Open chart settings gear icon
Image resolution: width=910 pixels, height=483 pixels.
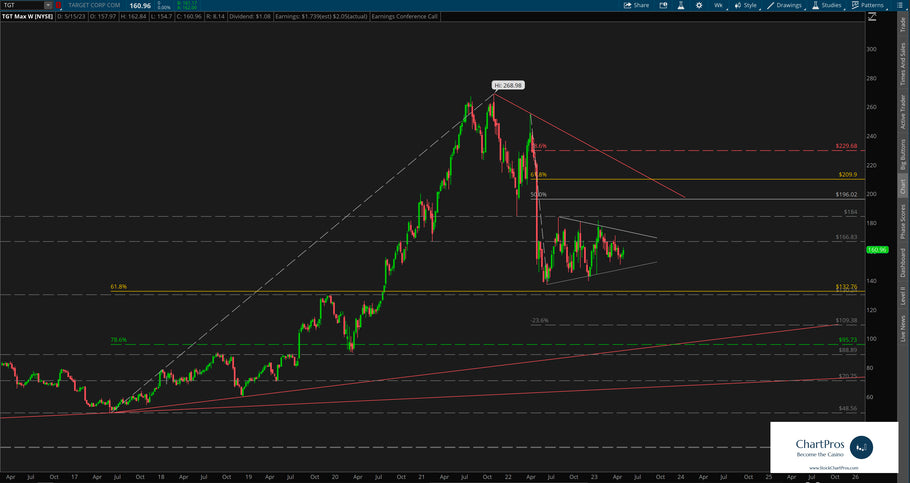pos(699,5)
